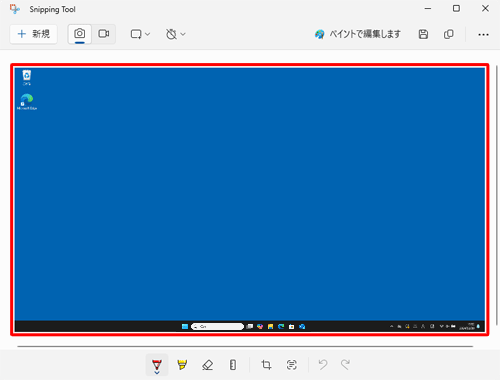Screen dimensions: 500x380
Task: Save the snip with the floppy disk icon
Action: 423,34
